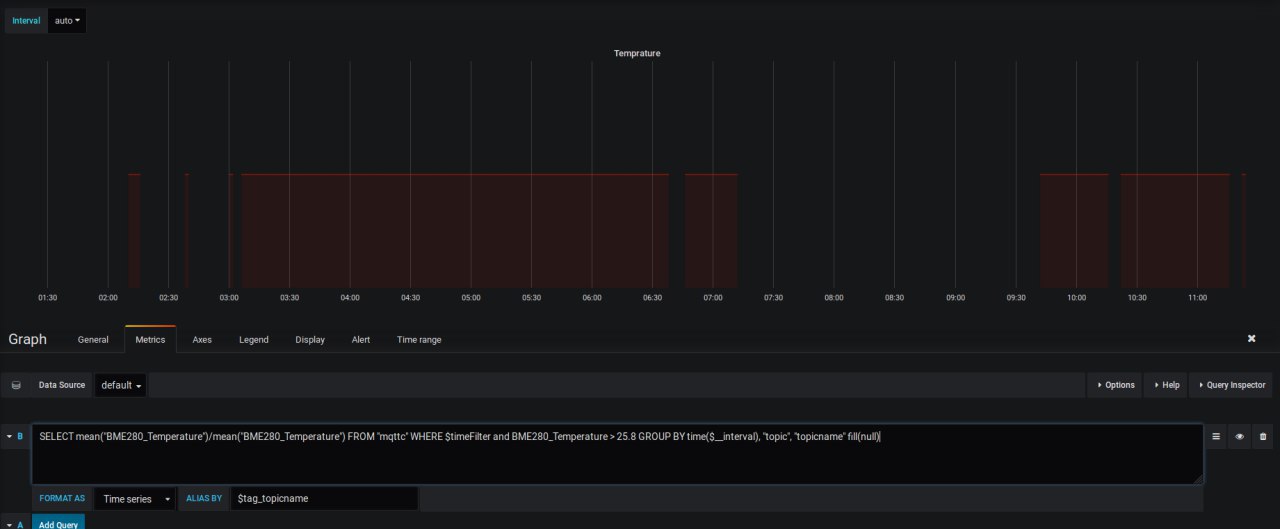Switch to the General tab

pyautogui.click(x=93, y=340)
